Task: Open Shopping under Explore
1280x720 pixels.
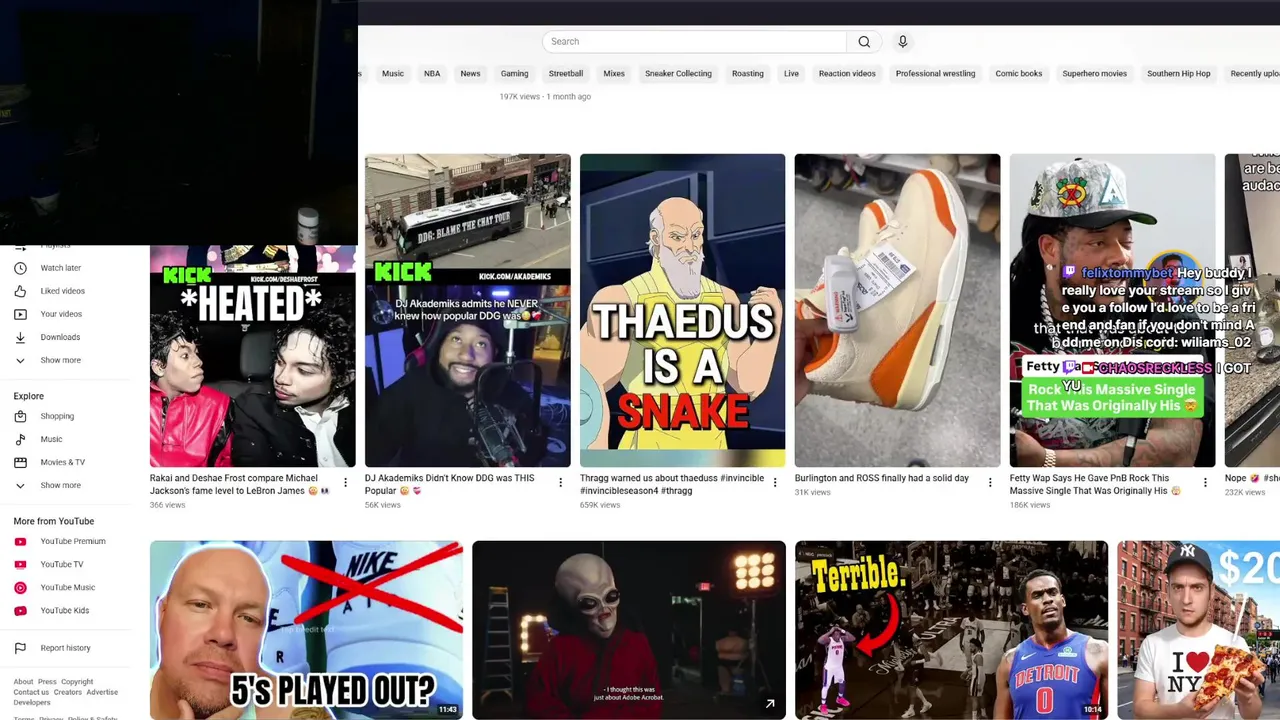Action: (x=57, y=416)
